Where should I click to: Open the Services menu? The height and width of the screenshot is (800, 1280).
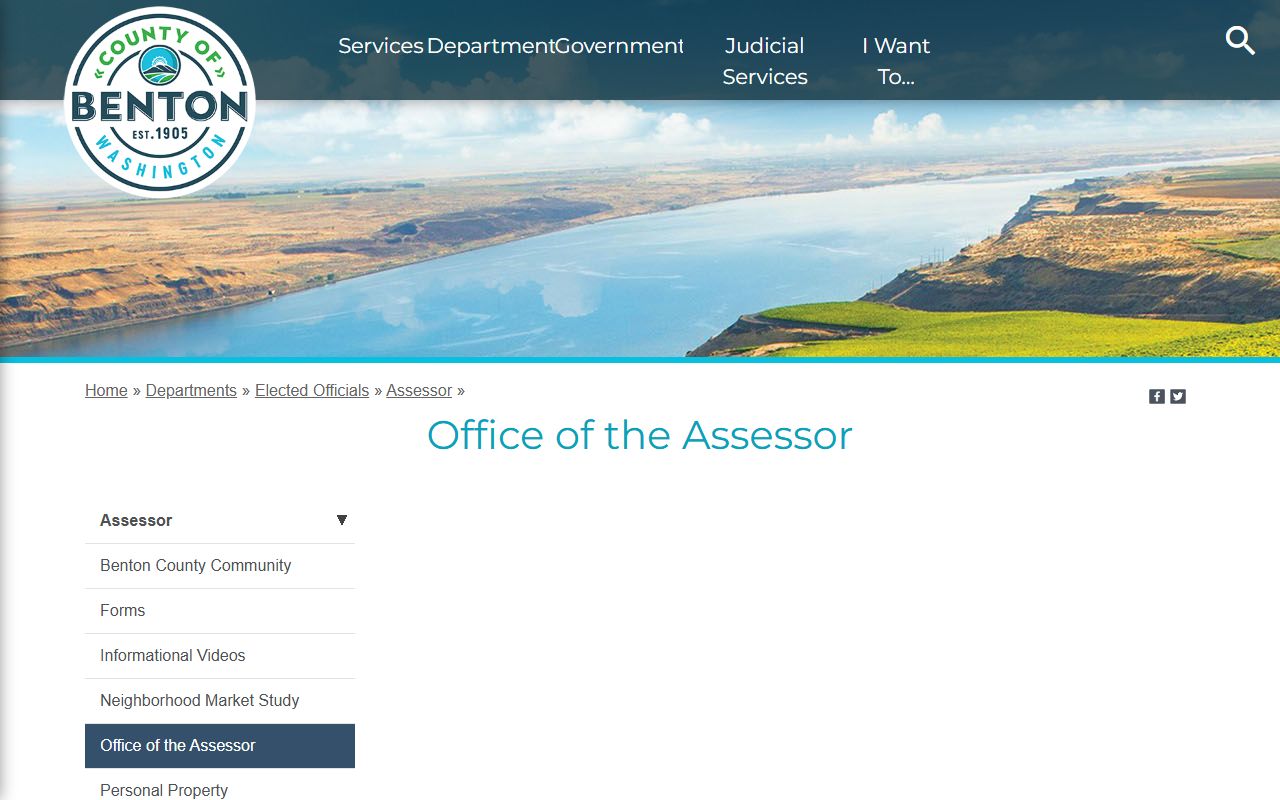click(381, 46)
